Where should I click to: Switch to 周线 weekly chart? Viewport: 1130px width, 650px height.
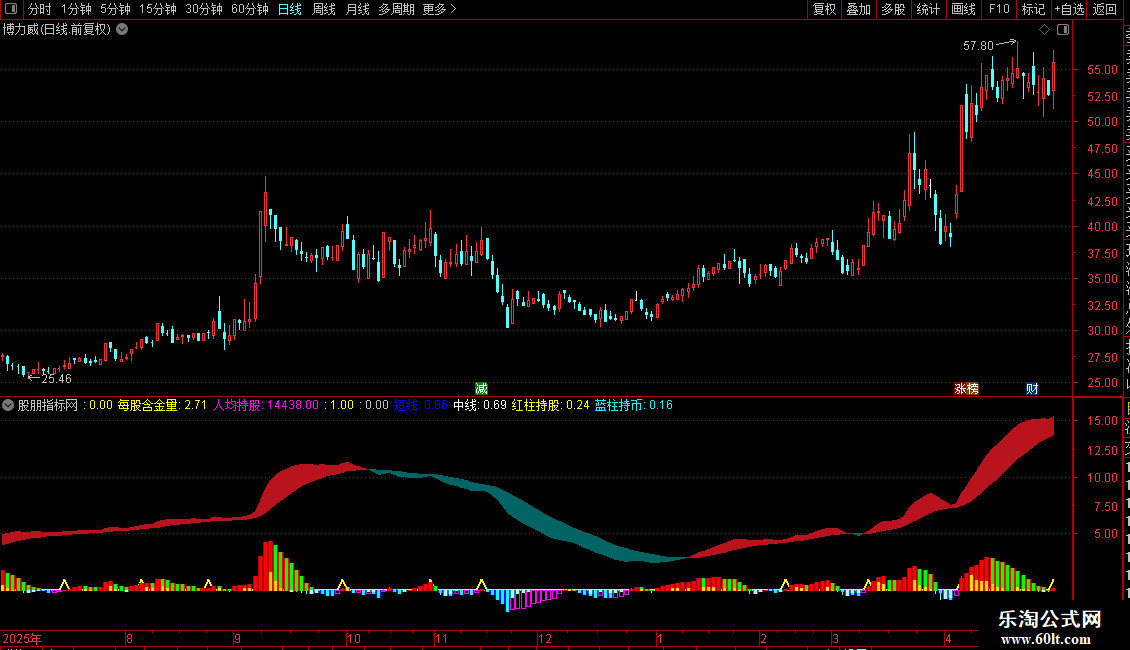pyautogui.click(x=324, y=9)
